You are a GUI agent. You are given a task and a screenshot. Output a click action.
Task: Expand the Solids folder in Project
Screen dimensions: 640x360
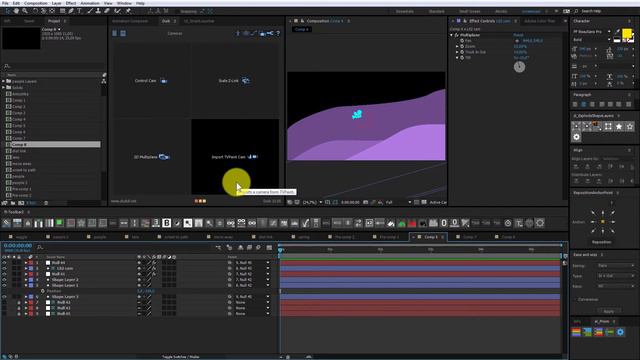tap(4, 87)
